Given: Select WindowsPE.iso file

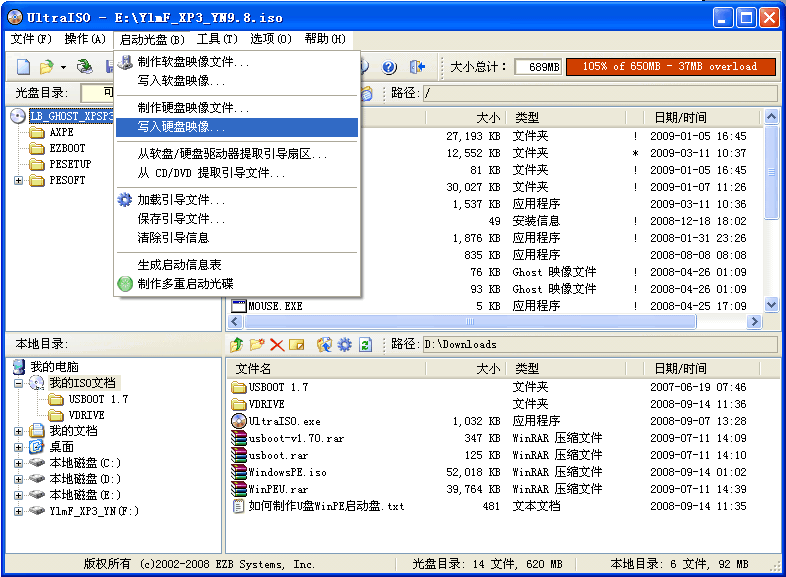Looking at the screenshot, I should [x=279, y=472].
